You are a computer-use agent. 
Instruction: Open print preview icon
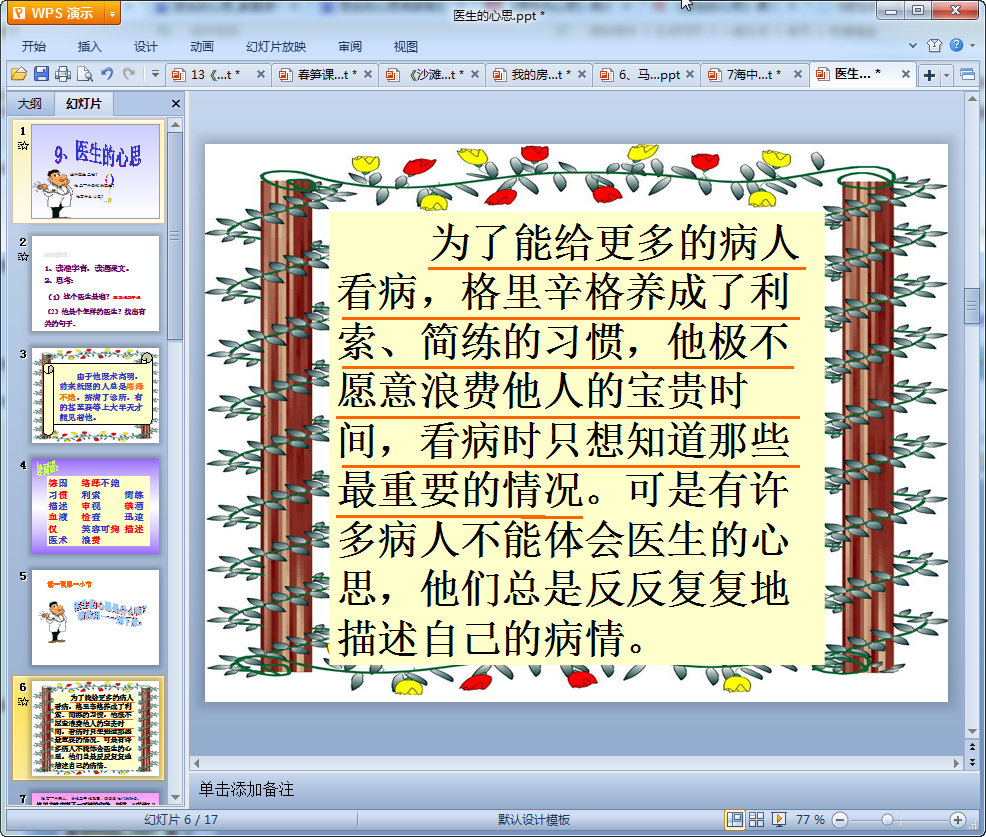pyautogui.click(x=85, y=74)
